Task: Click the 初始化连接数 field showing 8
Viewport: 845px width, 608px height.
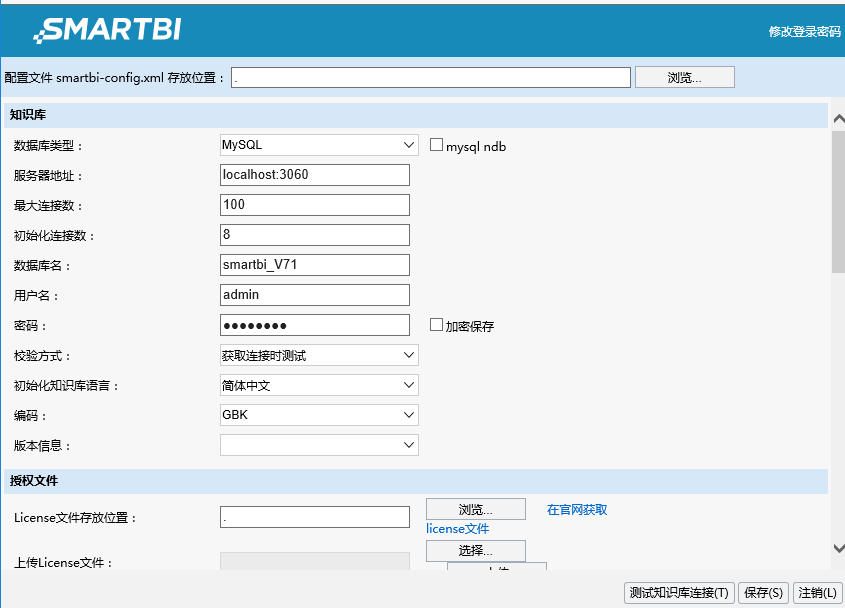Action: tap(315, 235)
